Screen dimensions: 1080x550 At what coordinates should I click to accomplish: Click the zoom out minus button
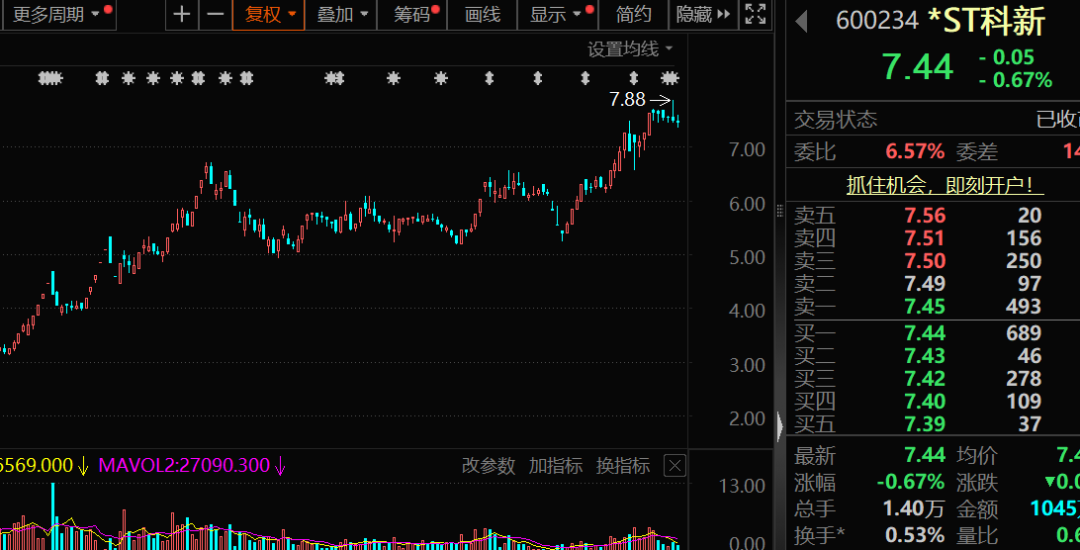tap(214, 14)
